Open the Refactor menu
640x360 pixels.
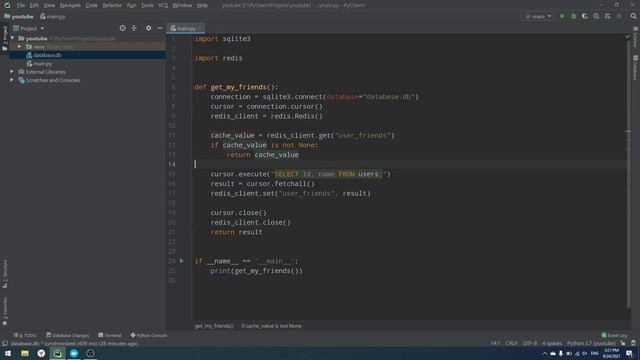112,5
